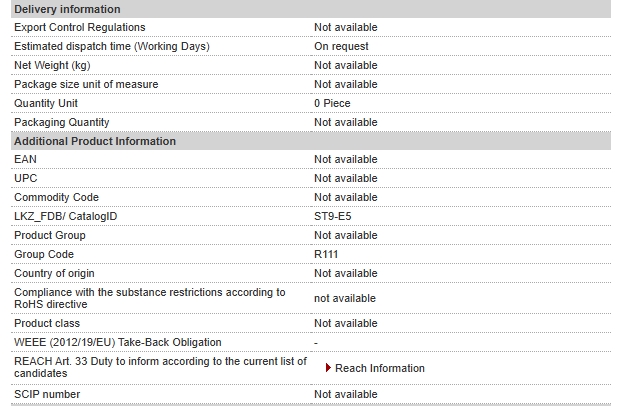Screen dimensions: 621x406
Task: Select the Delivery information section header
Action: pos(311,9)
